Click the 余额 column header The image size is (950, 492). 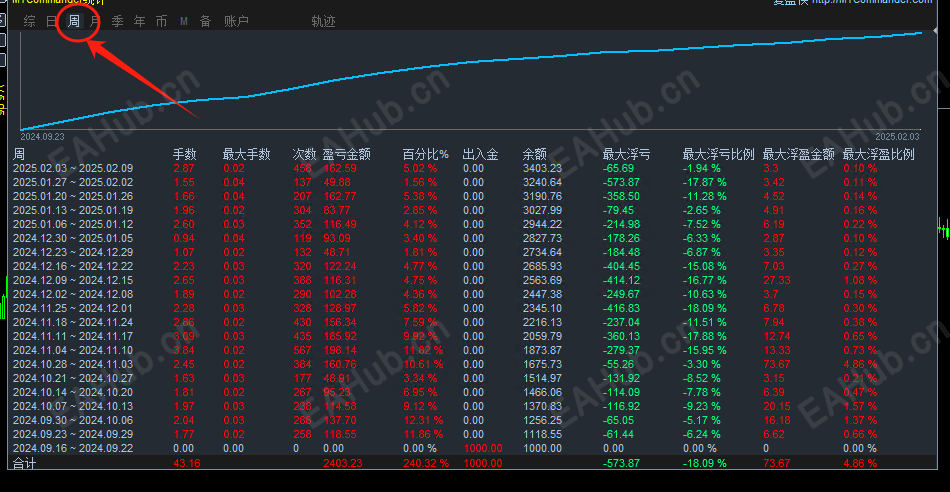pyautogui.click(x=535, y=155)
